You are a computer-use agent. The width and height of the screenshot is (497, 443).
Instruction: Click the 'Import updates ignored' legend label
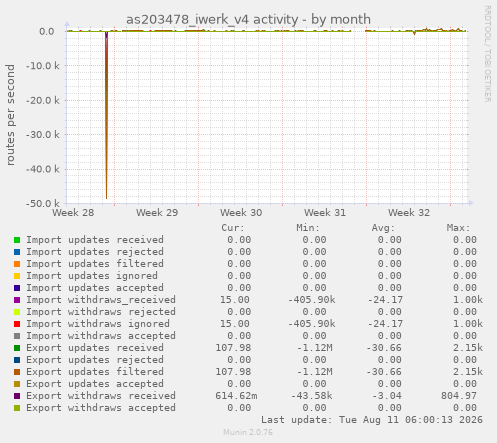click(92, 276)
